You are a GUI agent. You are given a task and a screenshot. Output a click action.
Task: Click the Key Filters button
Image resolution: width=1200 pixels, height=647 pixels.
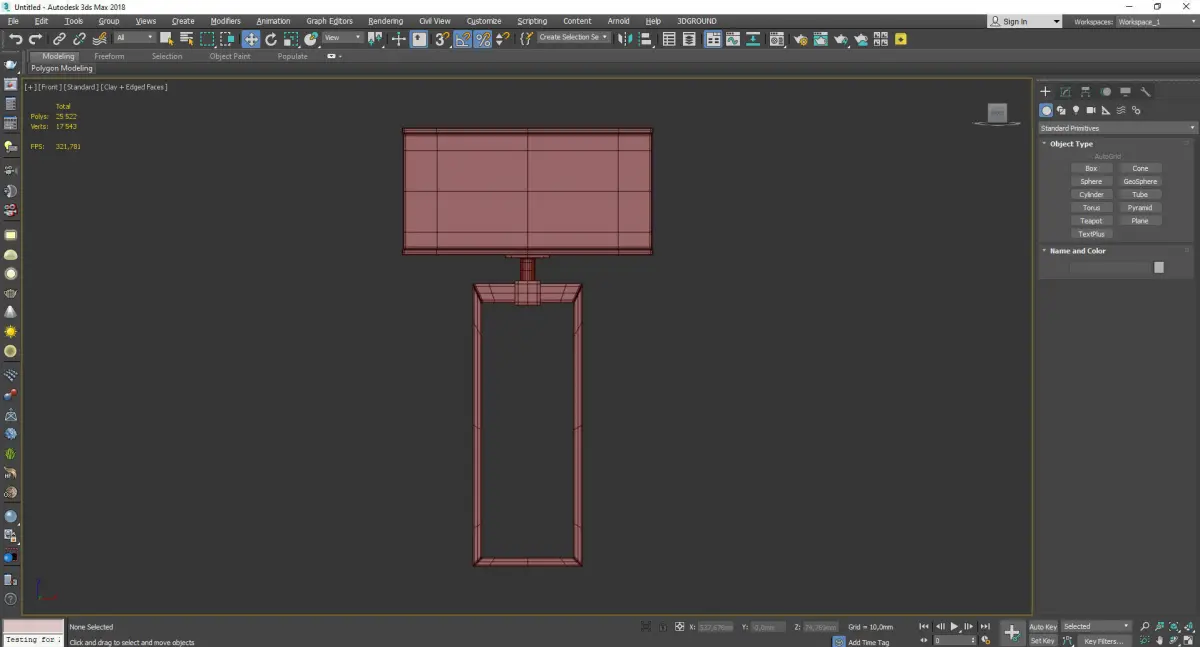pyautogui.click(x=1103, y=641)
